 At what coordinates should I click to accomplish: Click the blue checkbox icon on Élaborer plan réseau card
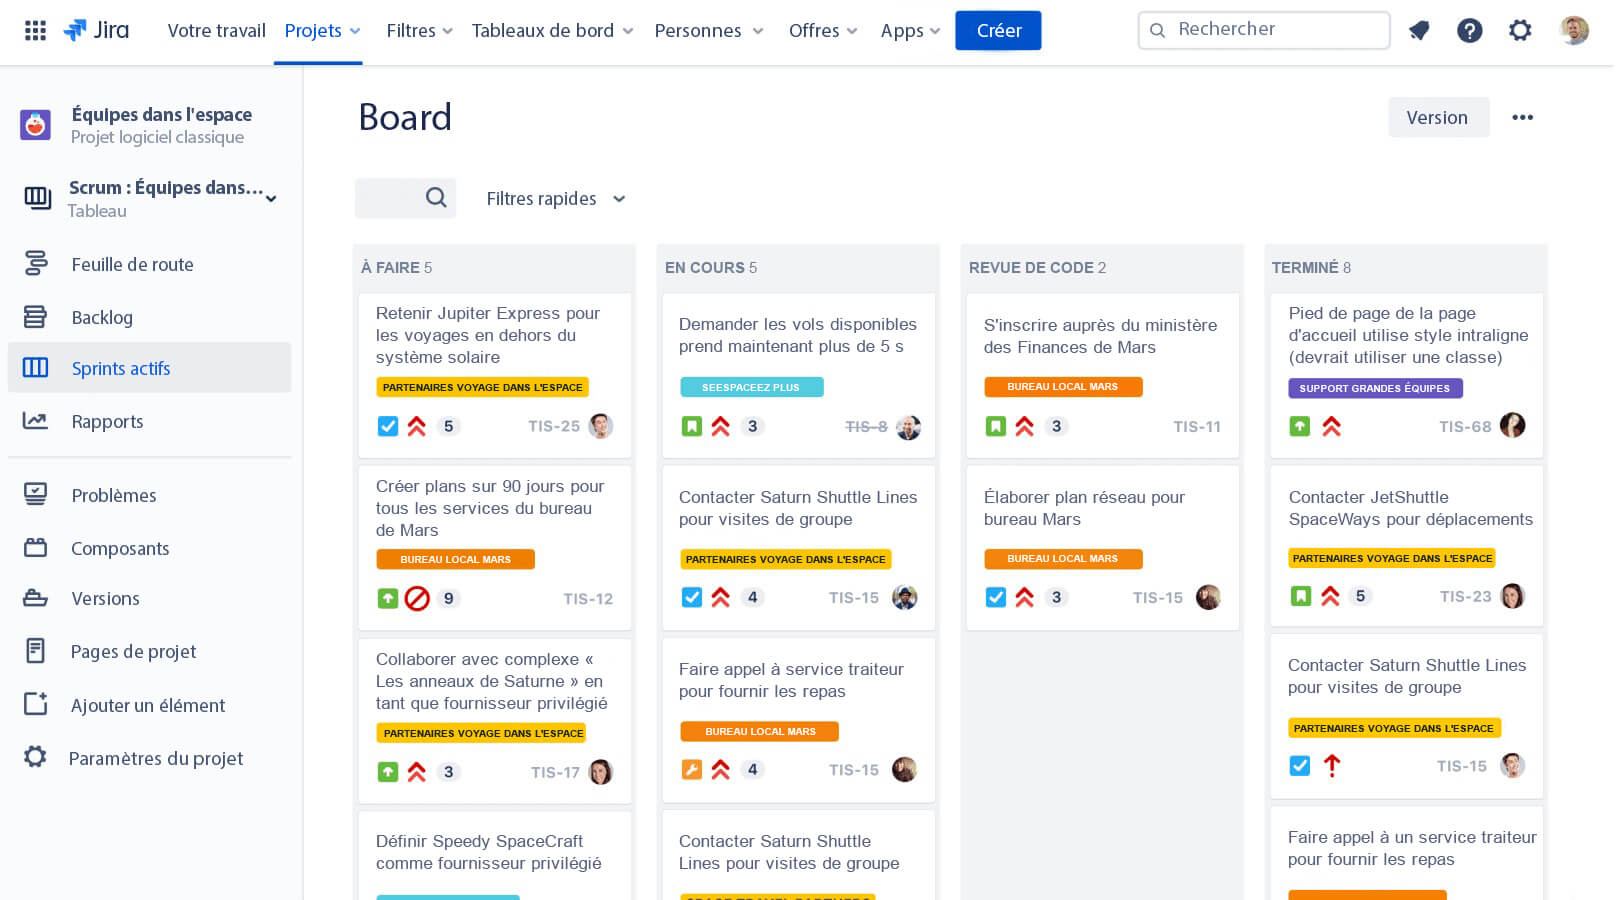point(995,597)
